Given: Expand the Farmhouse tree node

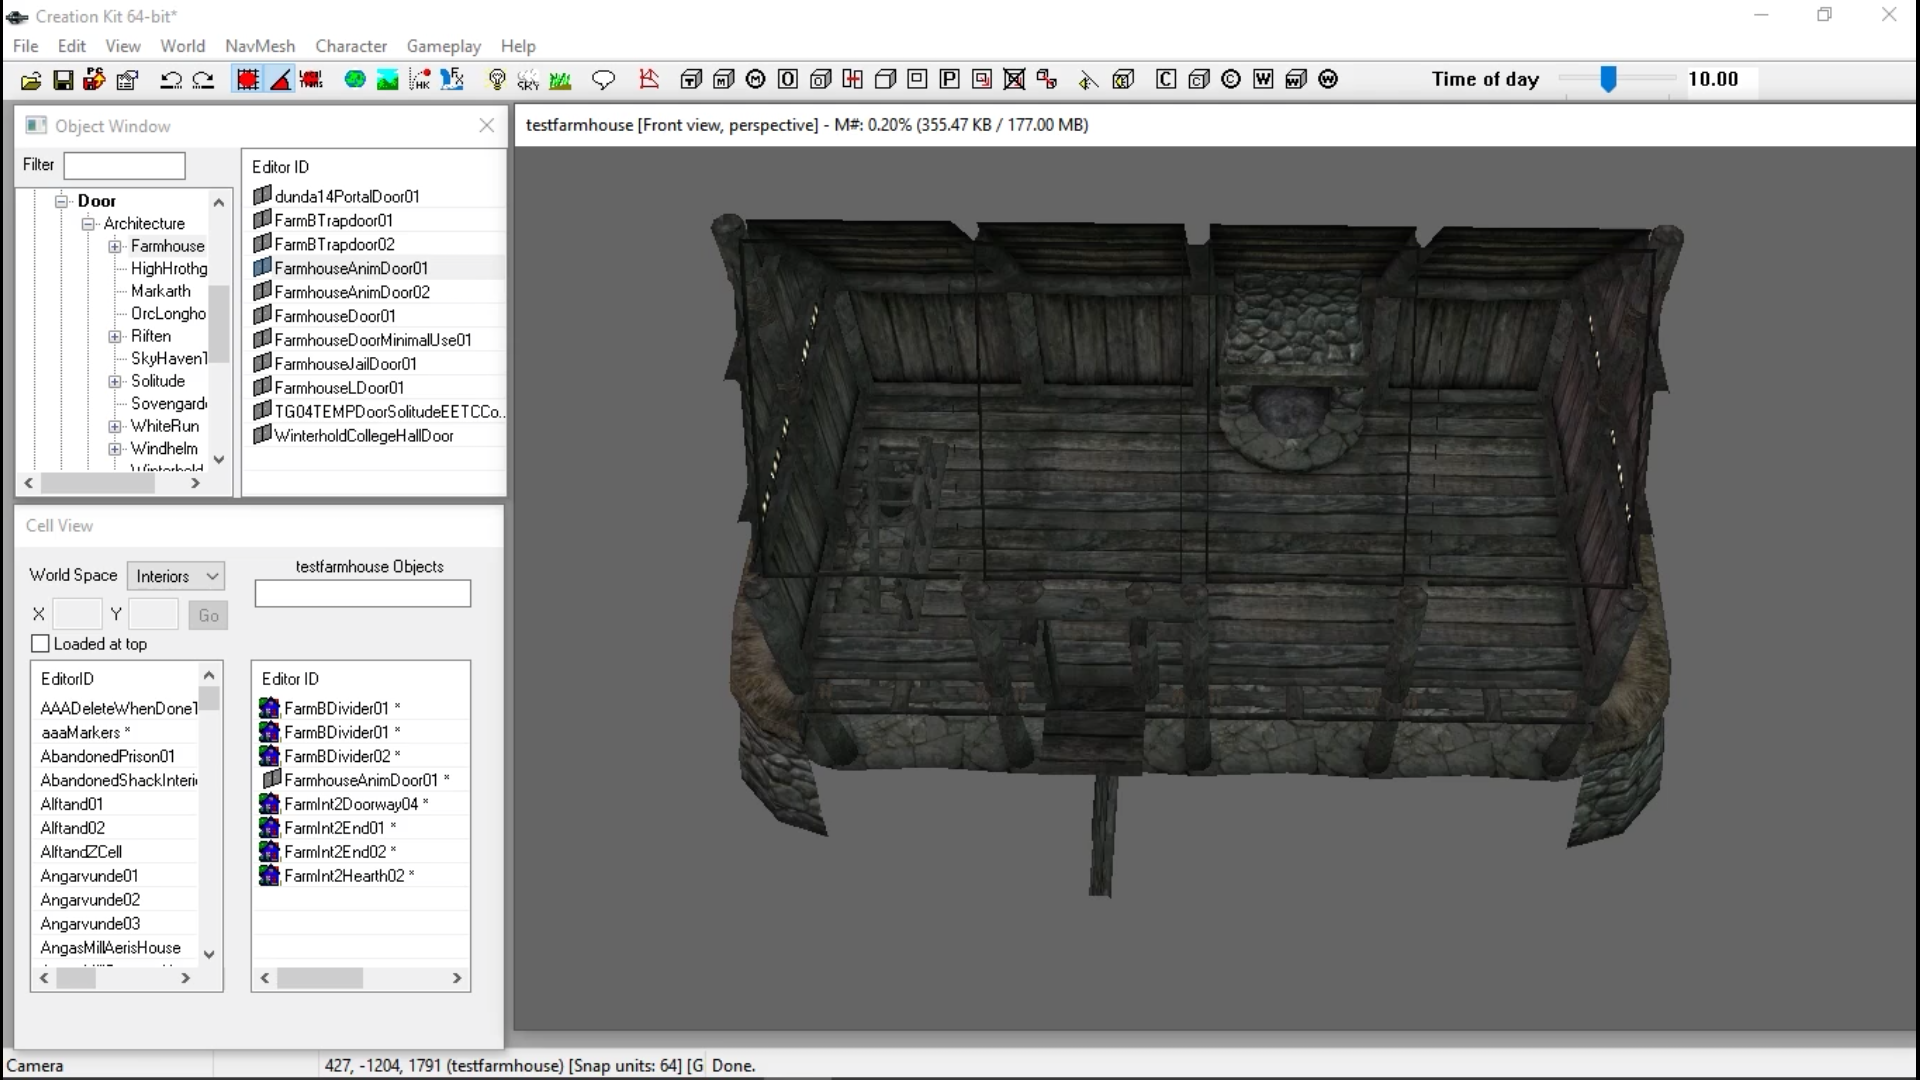Looking at the screenshot, I should (115, 246).
